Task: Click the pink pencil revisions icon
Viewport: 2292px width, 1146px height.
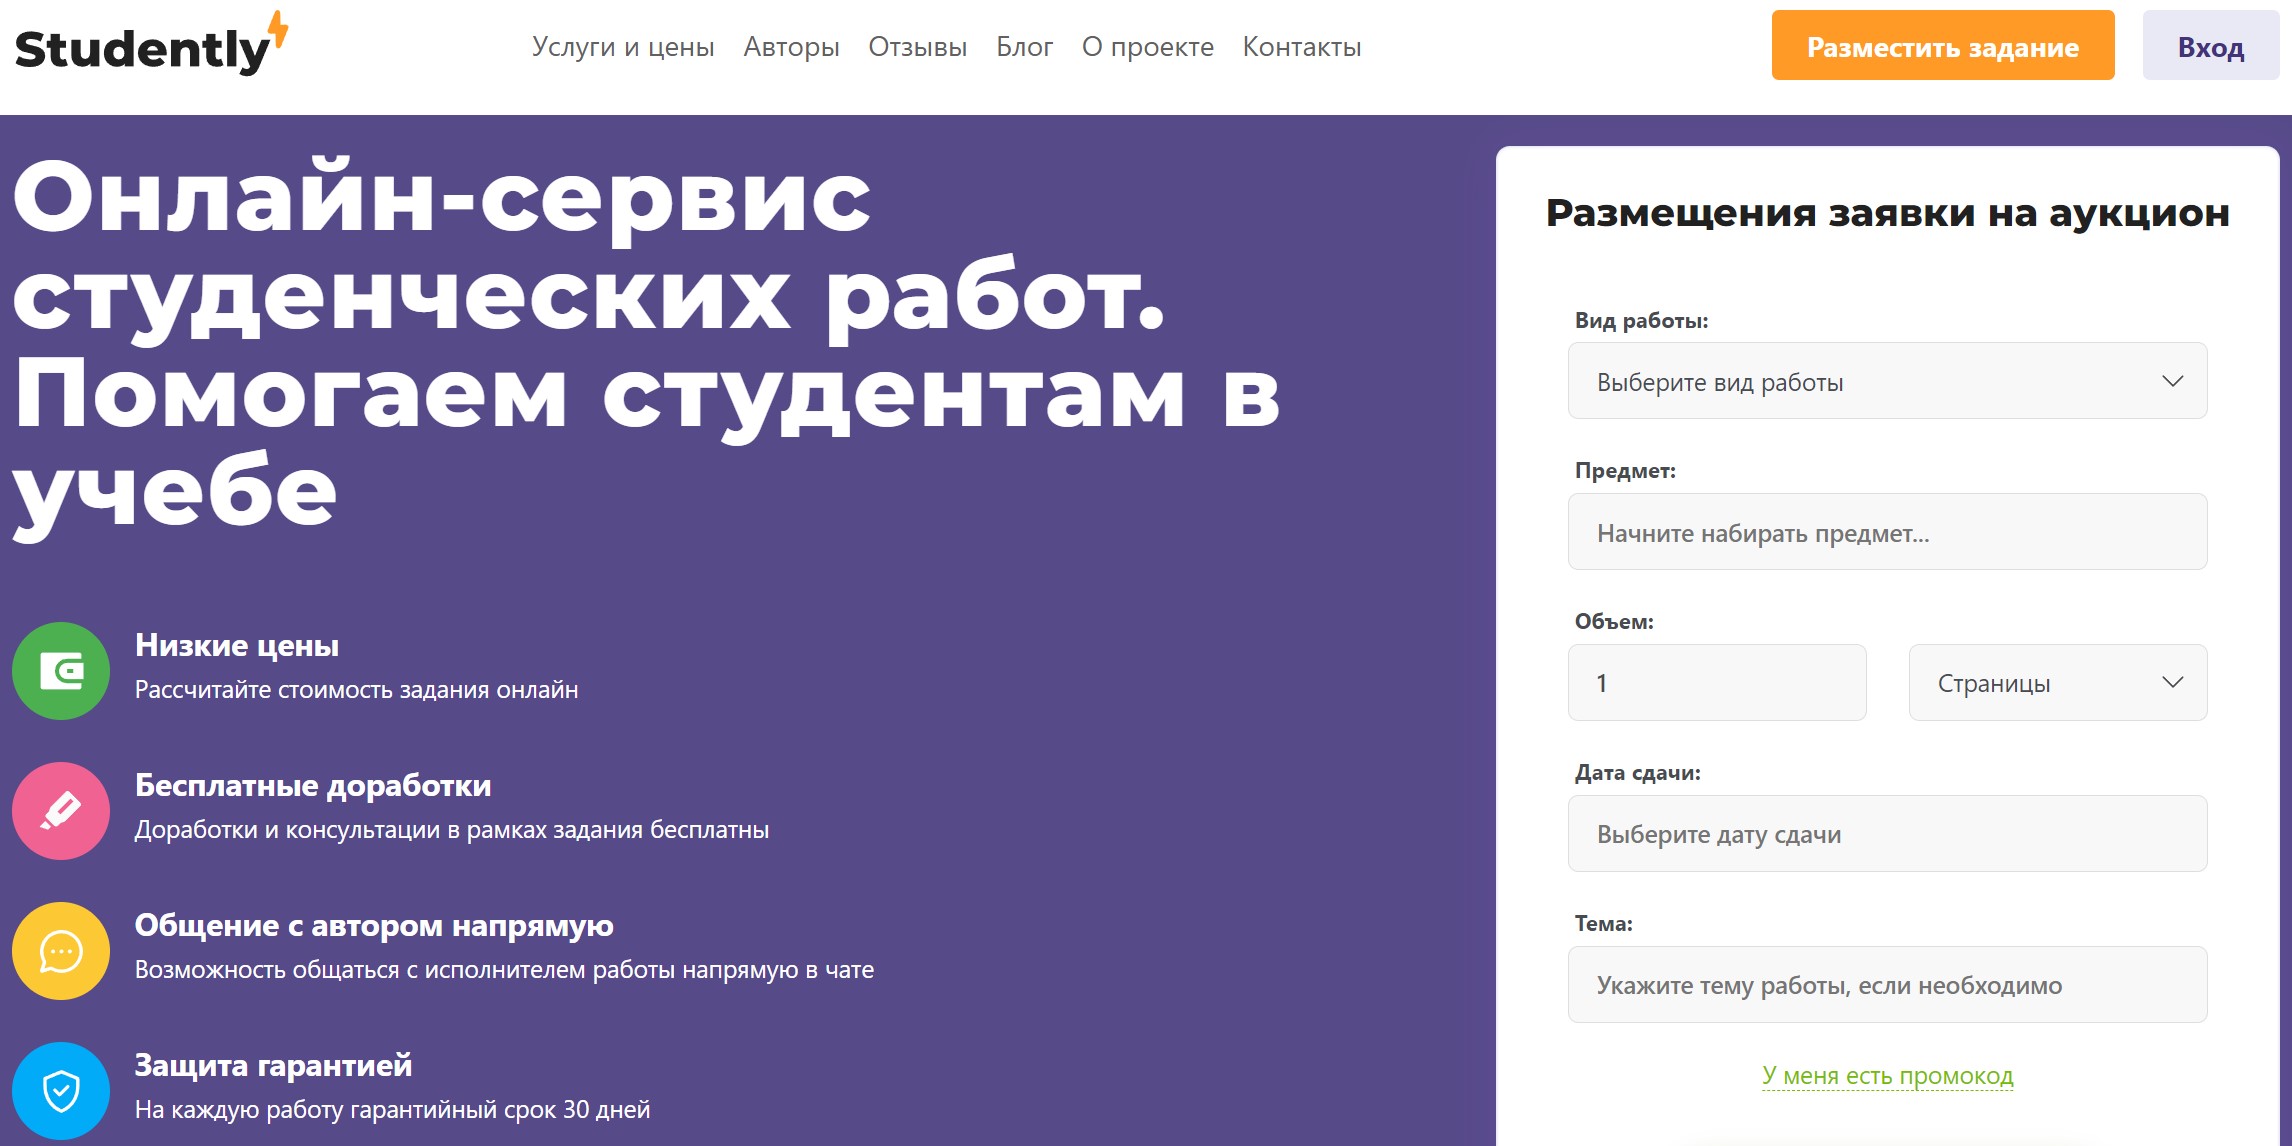Action: (61, 811)
